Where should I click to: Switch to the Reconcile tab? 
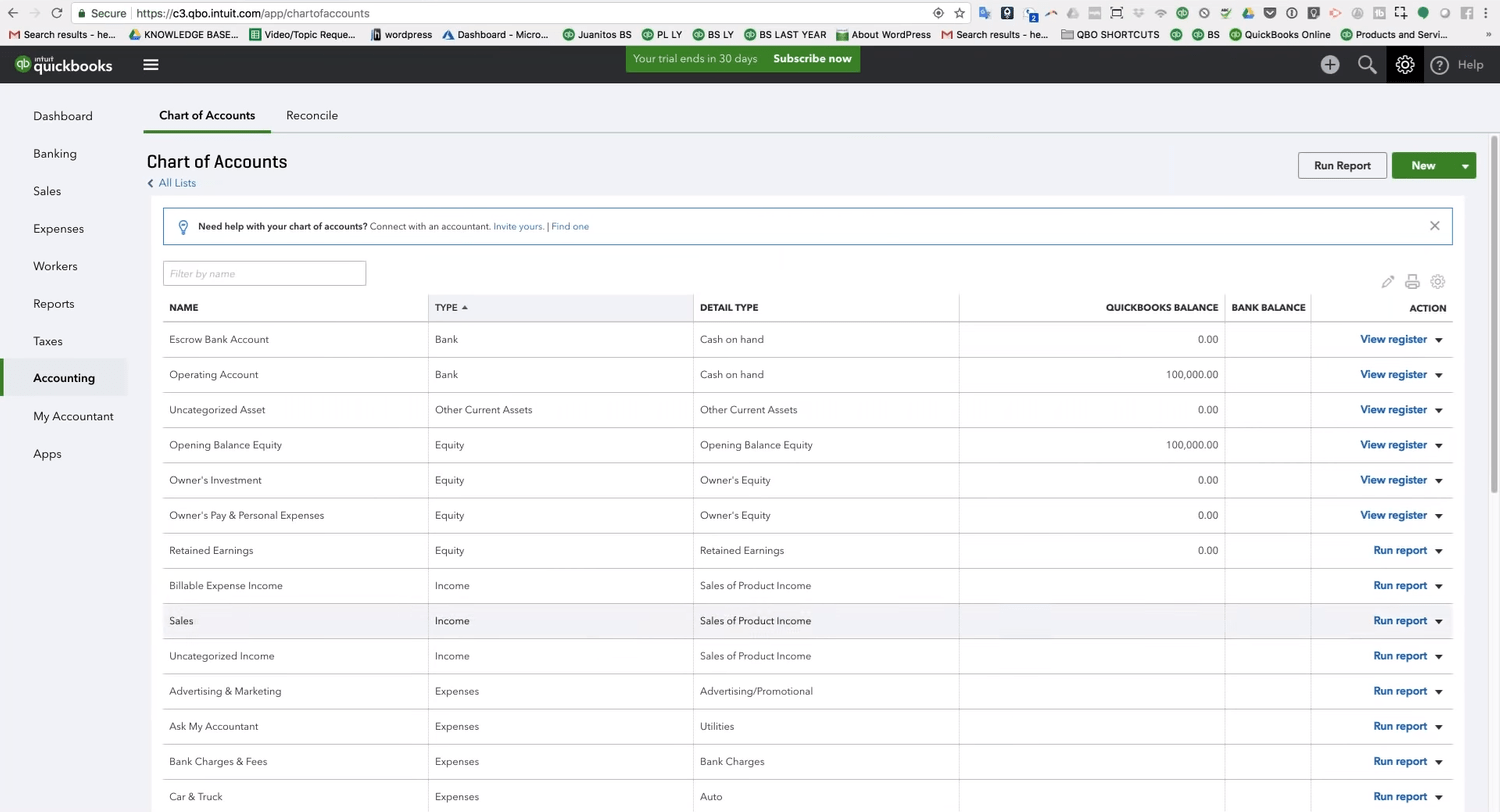pyautogui.click(x=311, y=116)
